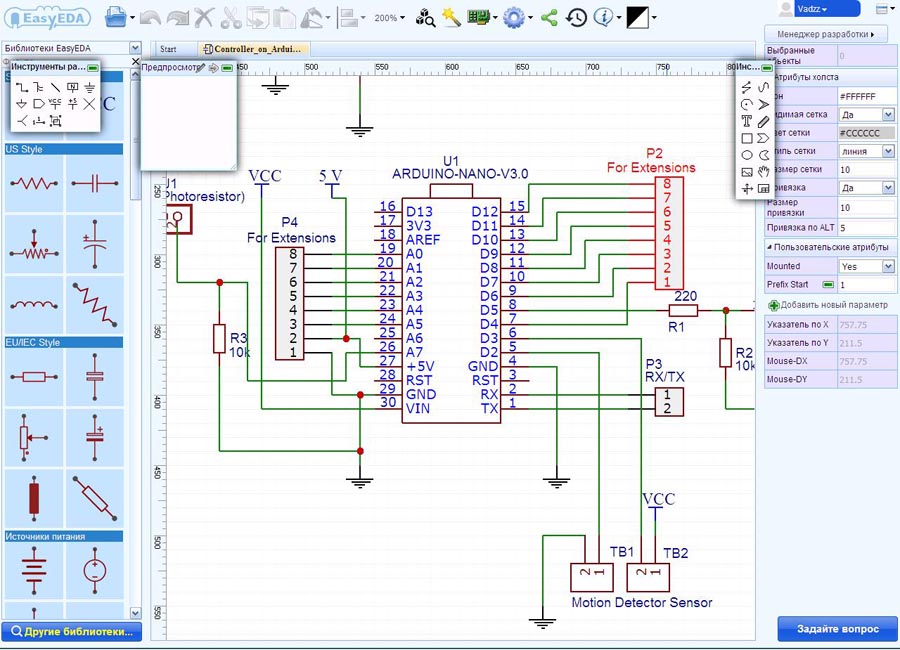Select the battery power source thumbnail
This screenshot has width=900, height=650.
coord(34,570)
